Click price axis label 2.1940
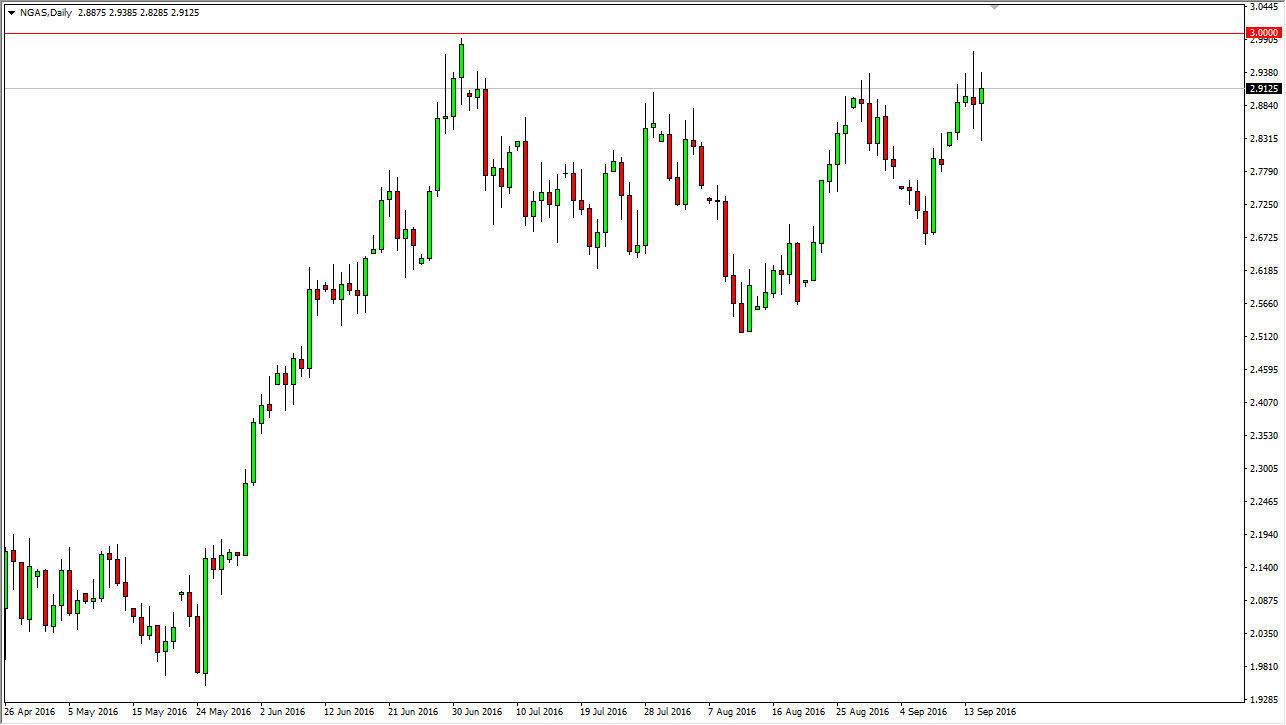The height and width of the screenshot is (725, 1286). (1265, 535)
